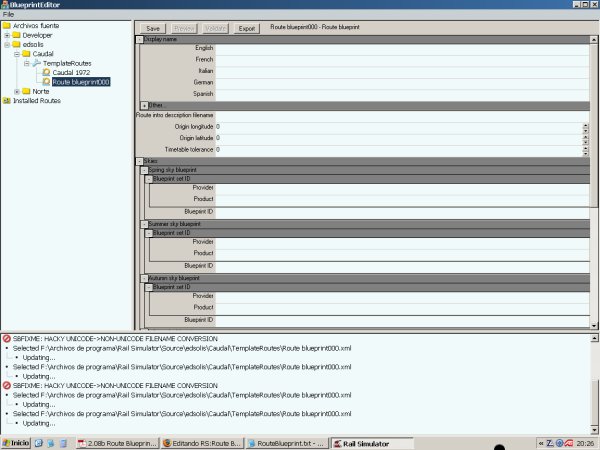The image size is (600, 450).
Task: Expand the Norte folder node
Action: point(17,92)
